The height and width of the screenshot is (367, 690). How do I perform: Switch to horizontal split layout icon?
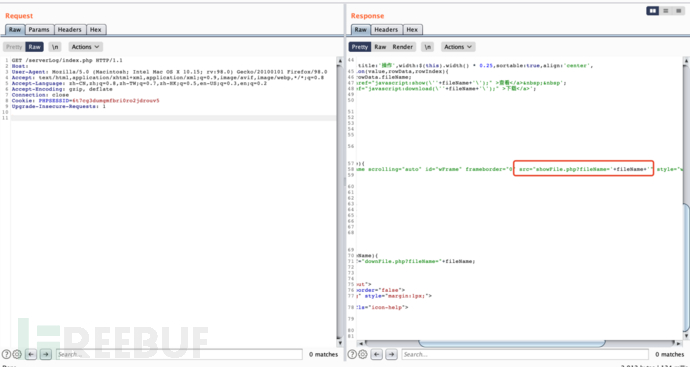pos(665,11)
